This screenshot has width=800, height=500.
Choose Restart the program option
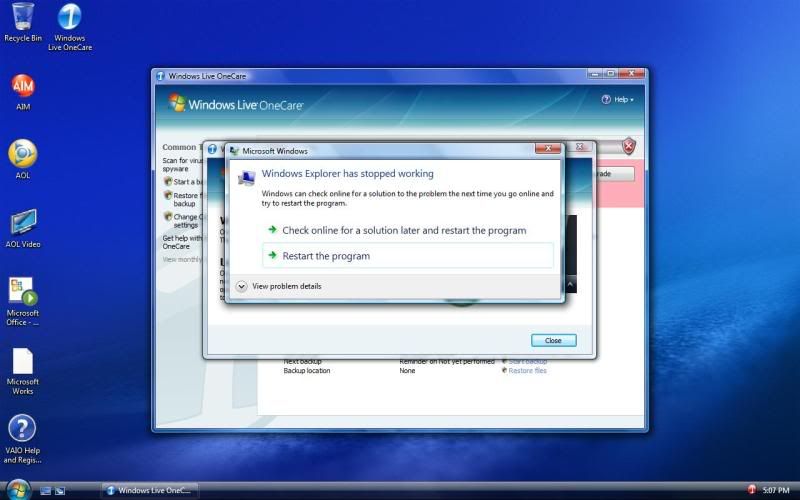[x=408, y=256]
